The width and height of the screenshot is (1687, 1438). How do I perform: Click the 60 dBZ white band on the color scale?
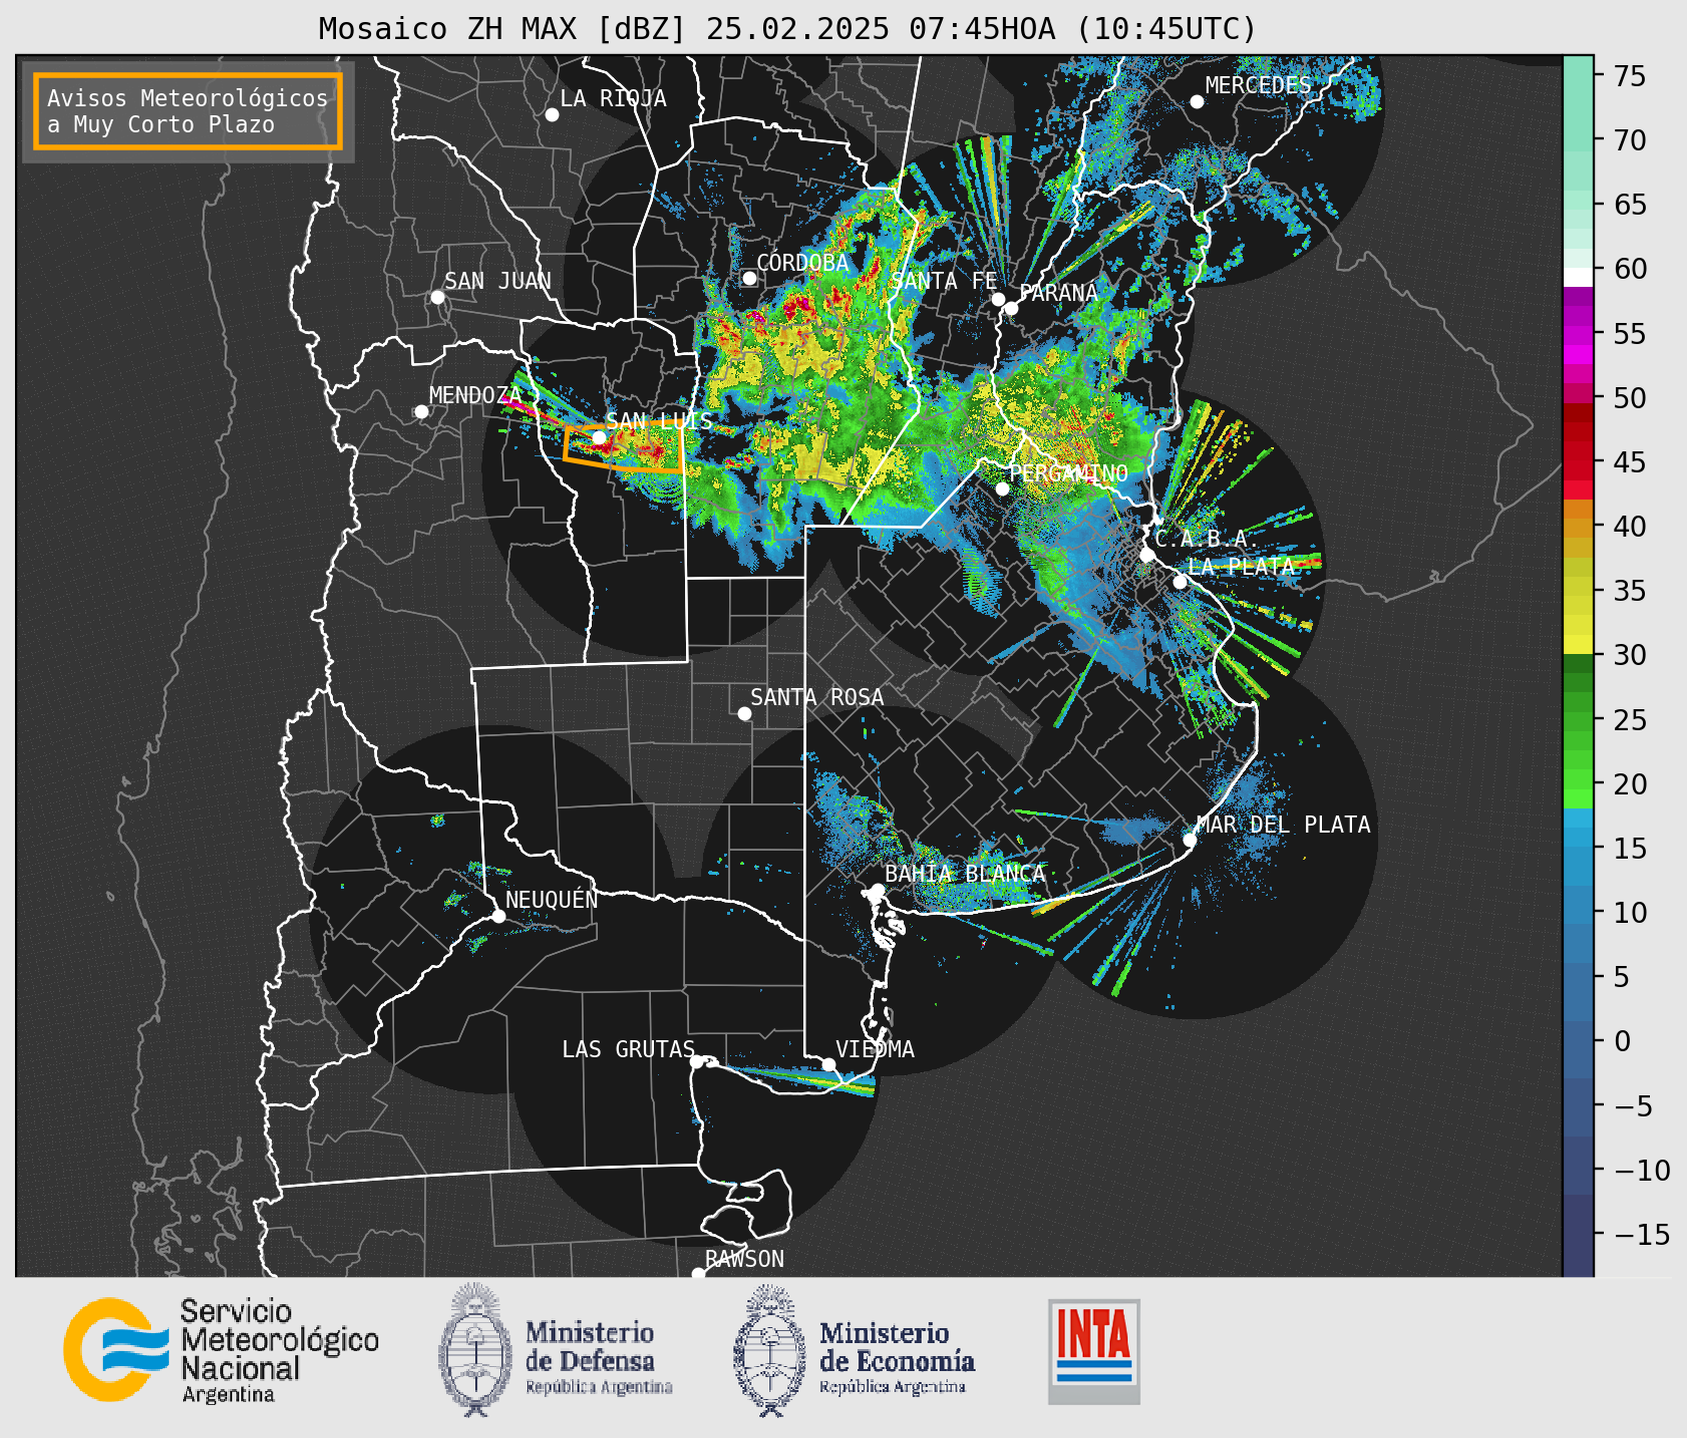pyautogui.click(x=1578, y=277)
